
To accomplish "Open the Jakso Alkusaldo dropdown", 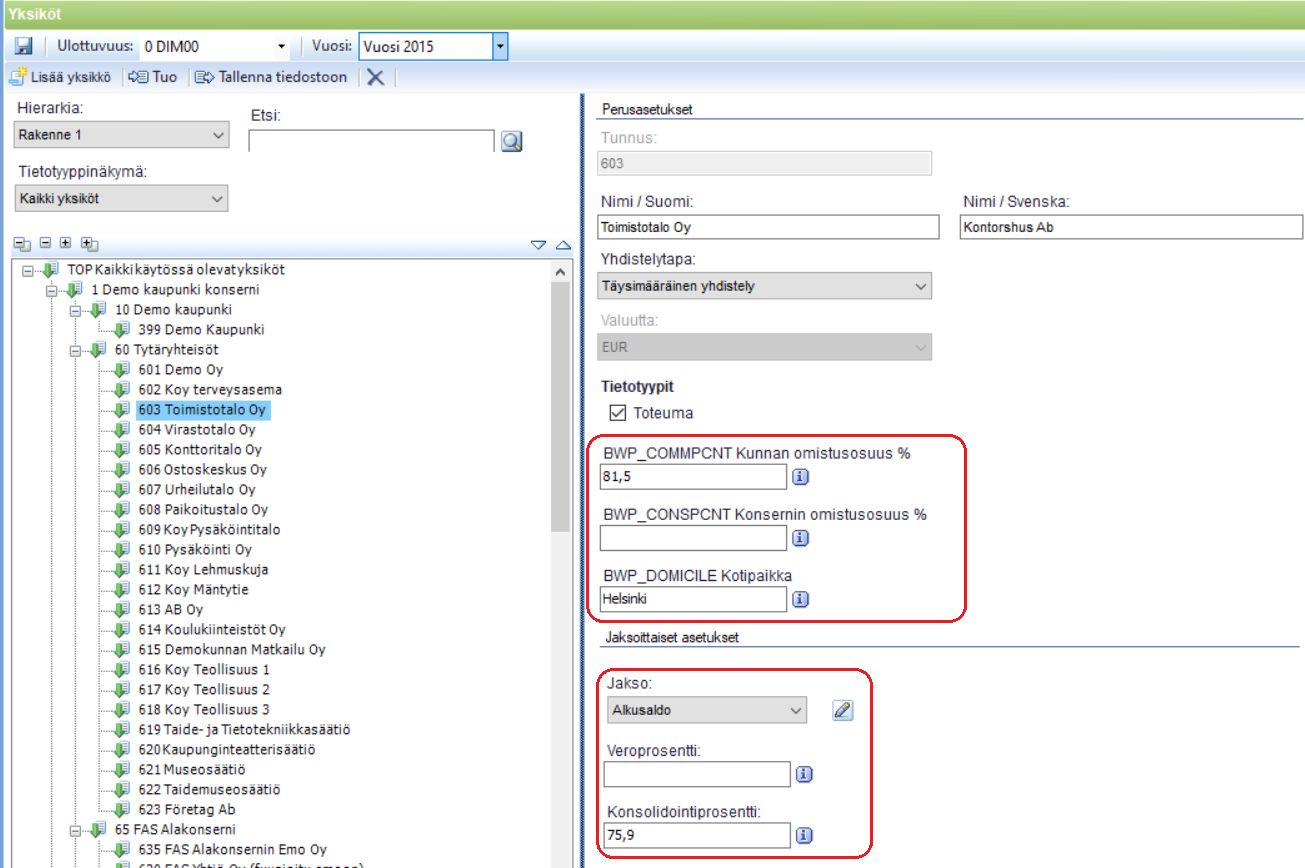I will coord(705,711).
